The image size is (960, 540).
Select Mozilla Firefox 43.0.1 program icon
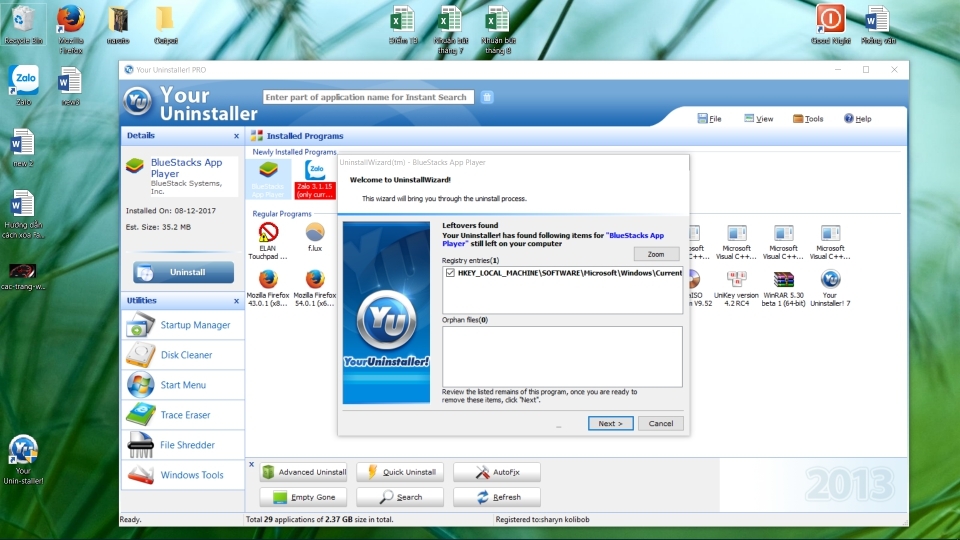(x=268, y=288)
